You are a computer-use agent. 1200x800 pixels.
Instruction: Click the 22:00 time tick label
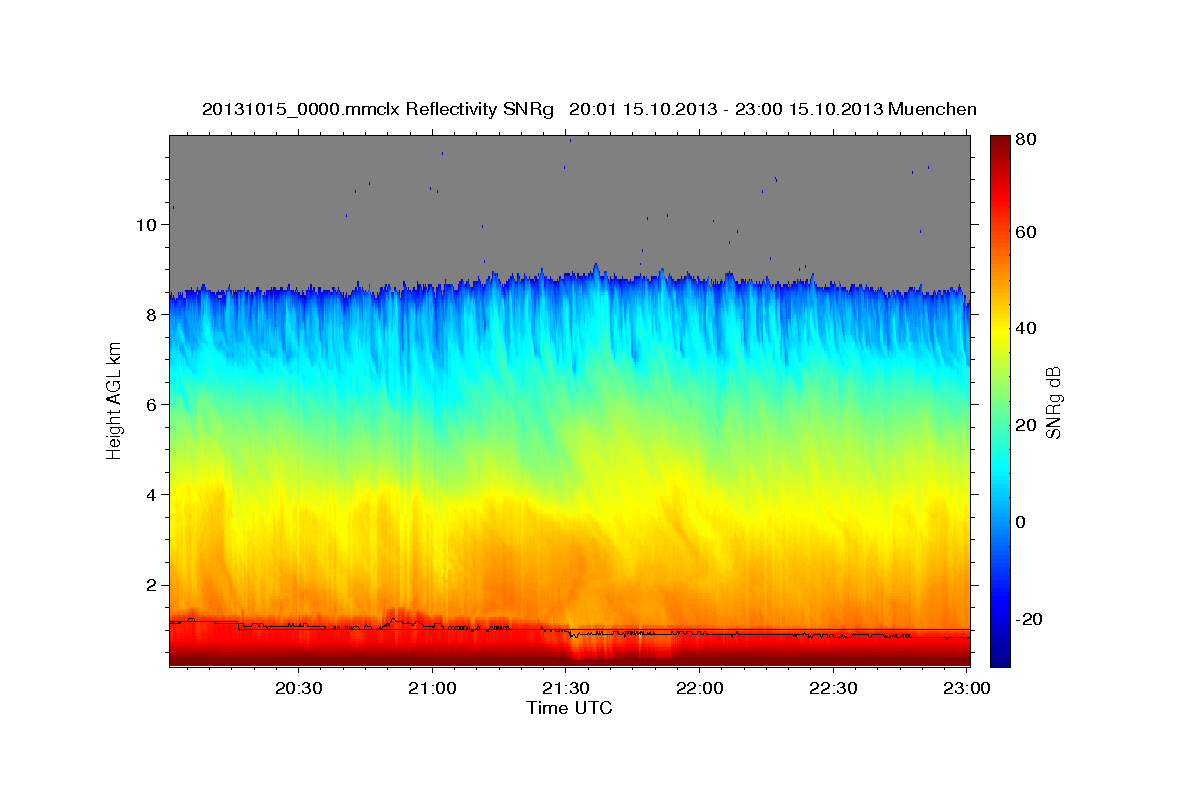click(x=700, y=689)
